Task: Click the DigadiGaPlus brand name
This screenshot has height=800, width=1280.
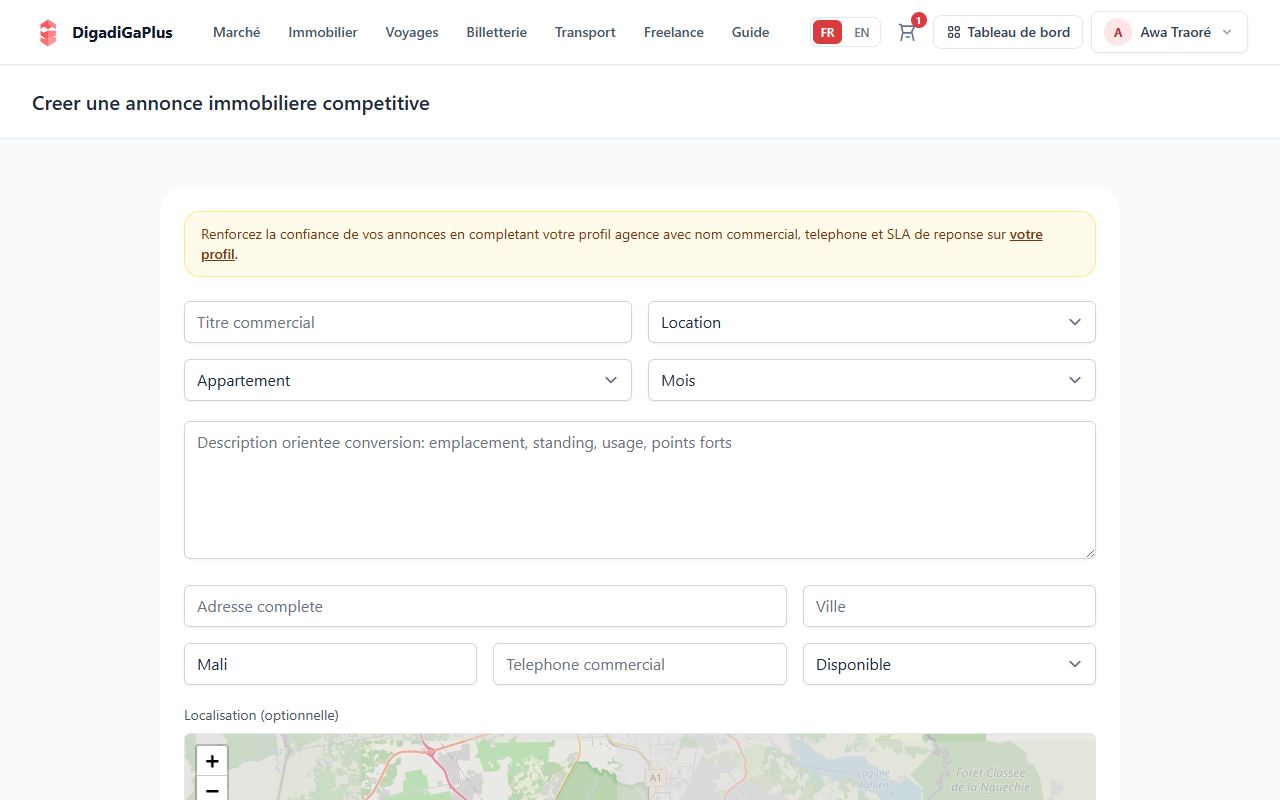Action: (x=122, y=32)
